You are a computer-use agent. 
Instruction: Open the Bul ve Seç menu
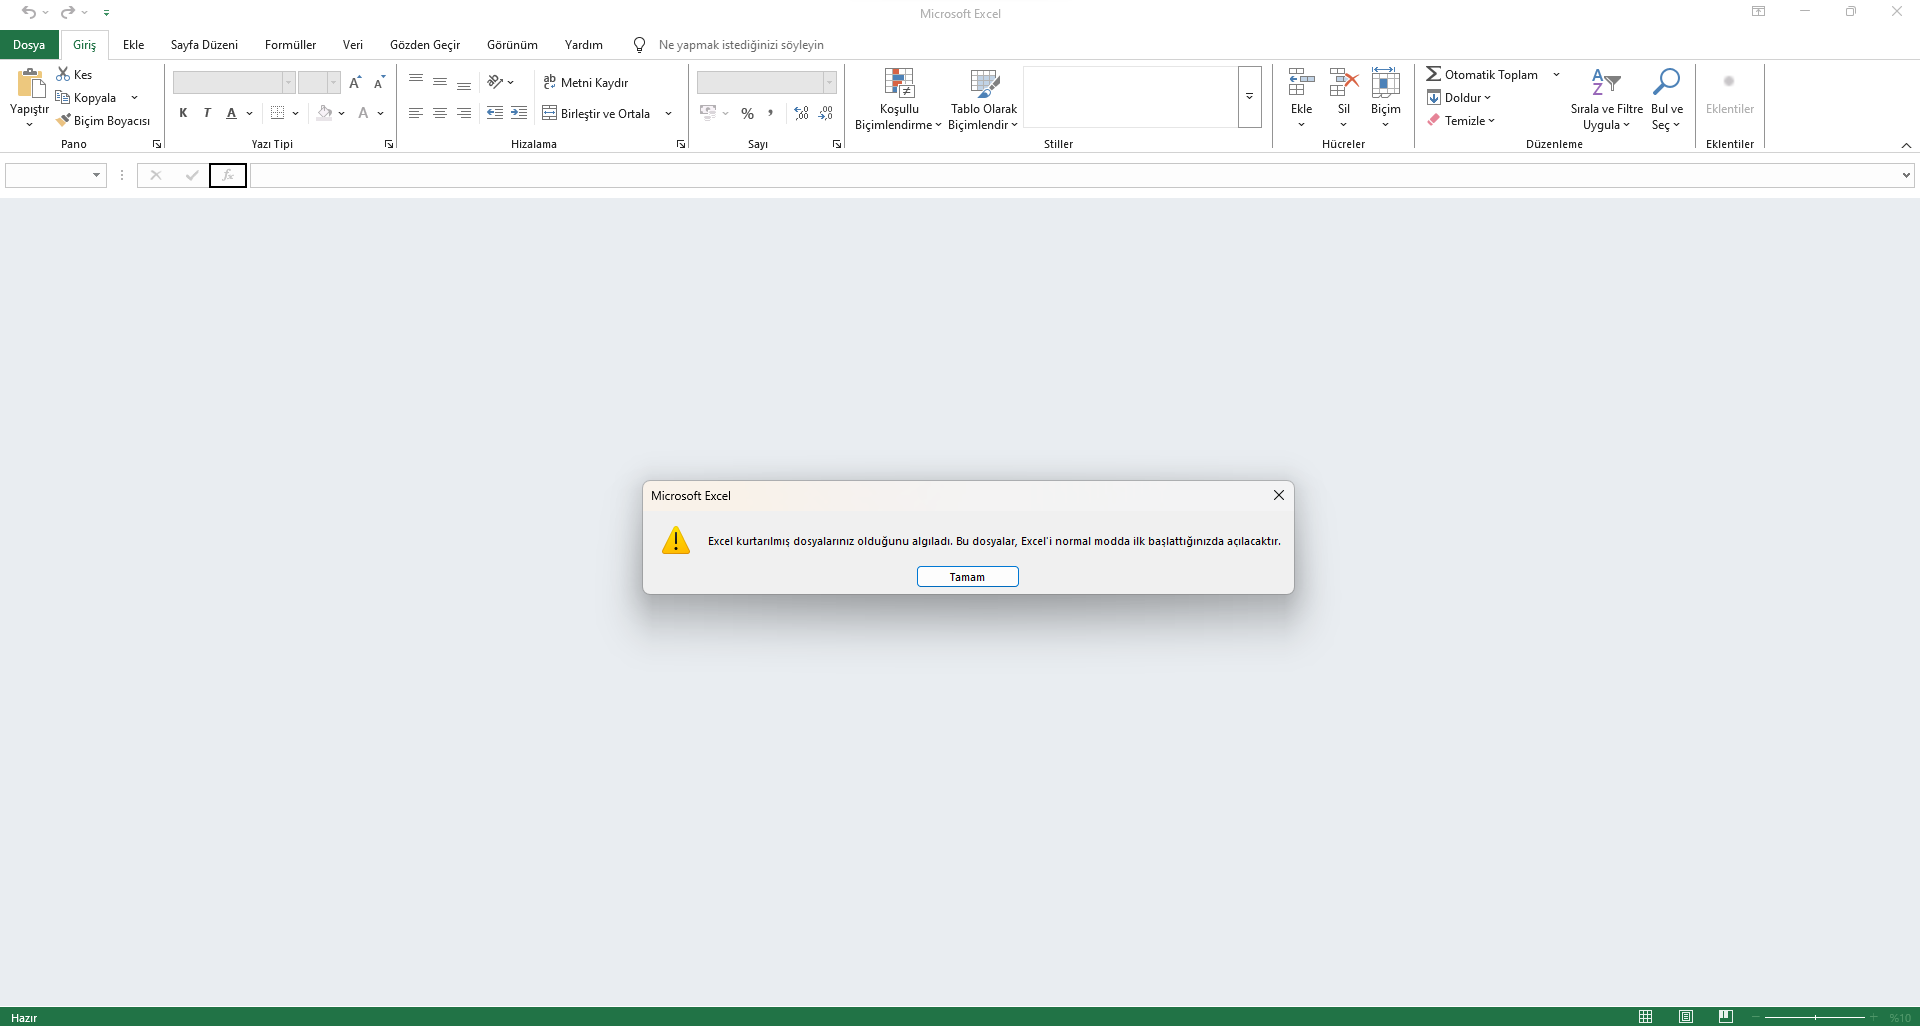1666,99
